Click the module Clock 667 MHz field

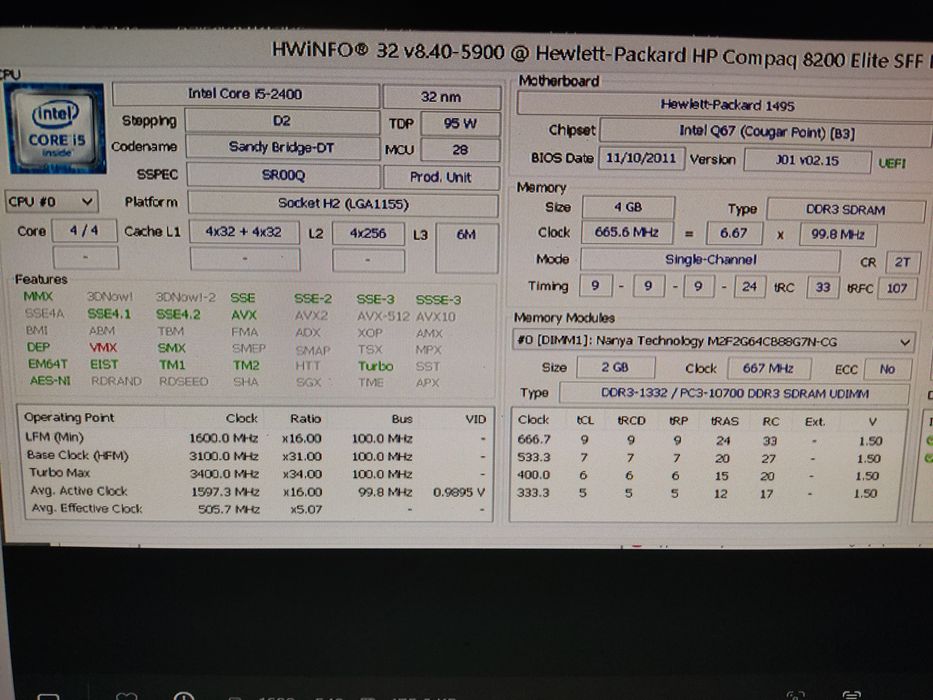(768, 368)
